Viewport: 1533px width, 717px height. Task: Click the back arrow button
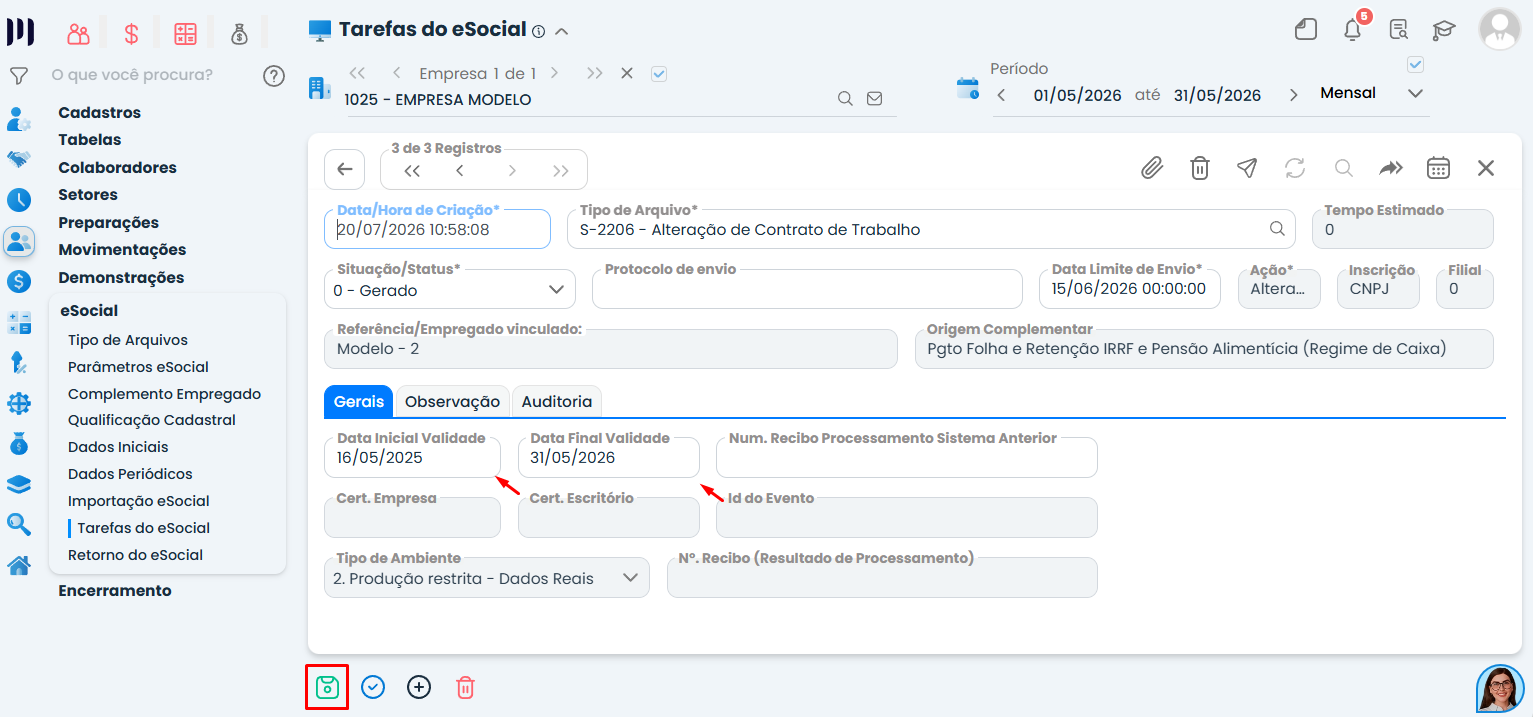(x=345, y=169)
